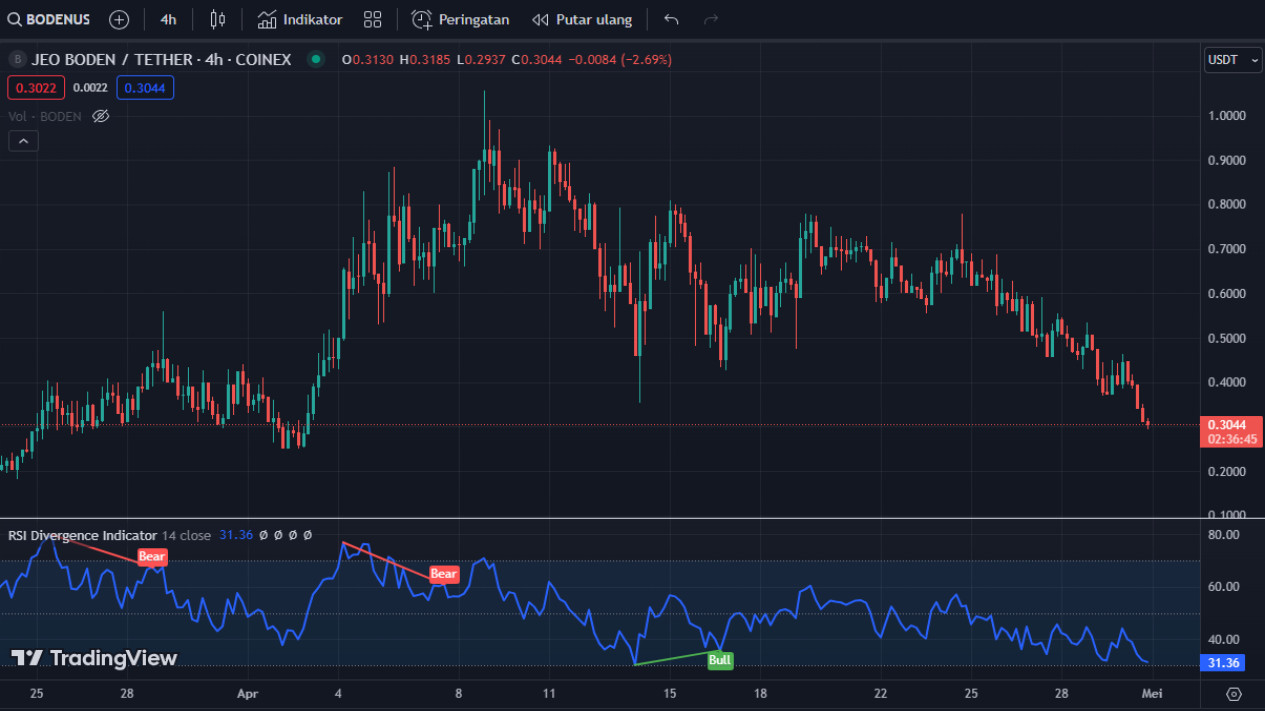Change chart type via candlestick icon
1265x711 pixels.
(218, 19)
